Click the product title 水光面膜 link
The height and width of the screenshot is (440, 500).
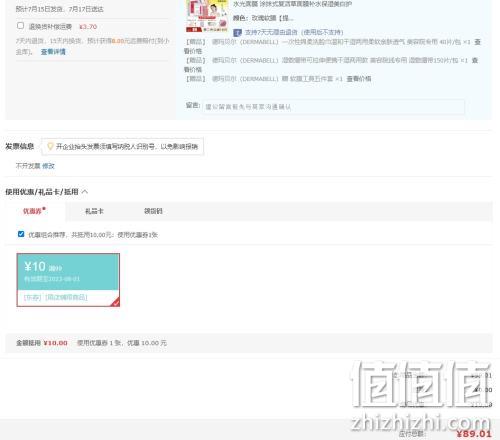[292, 4]
